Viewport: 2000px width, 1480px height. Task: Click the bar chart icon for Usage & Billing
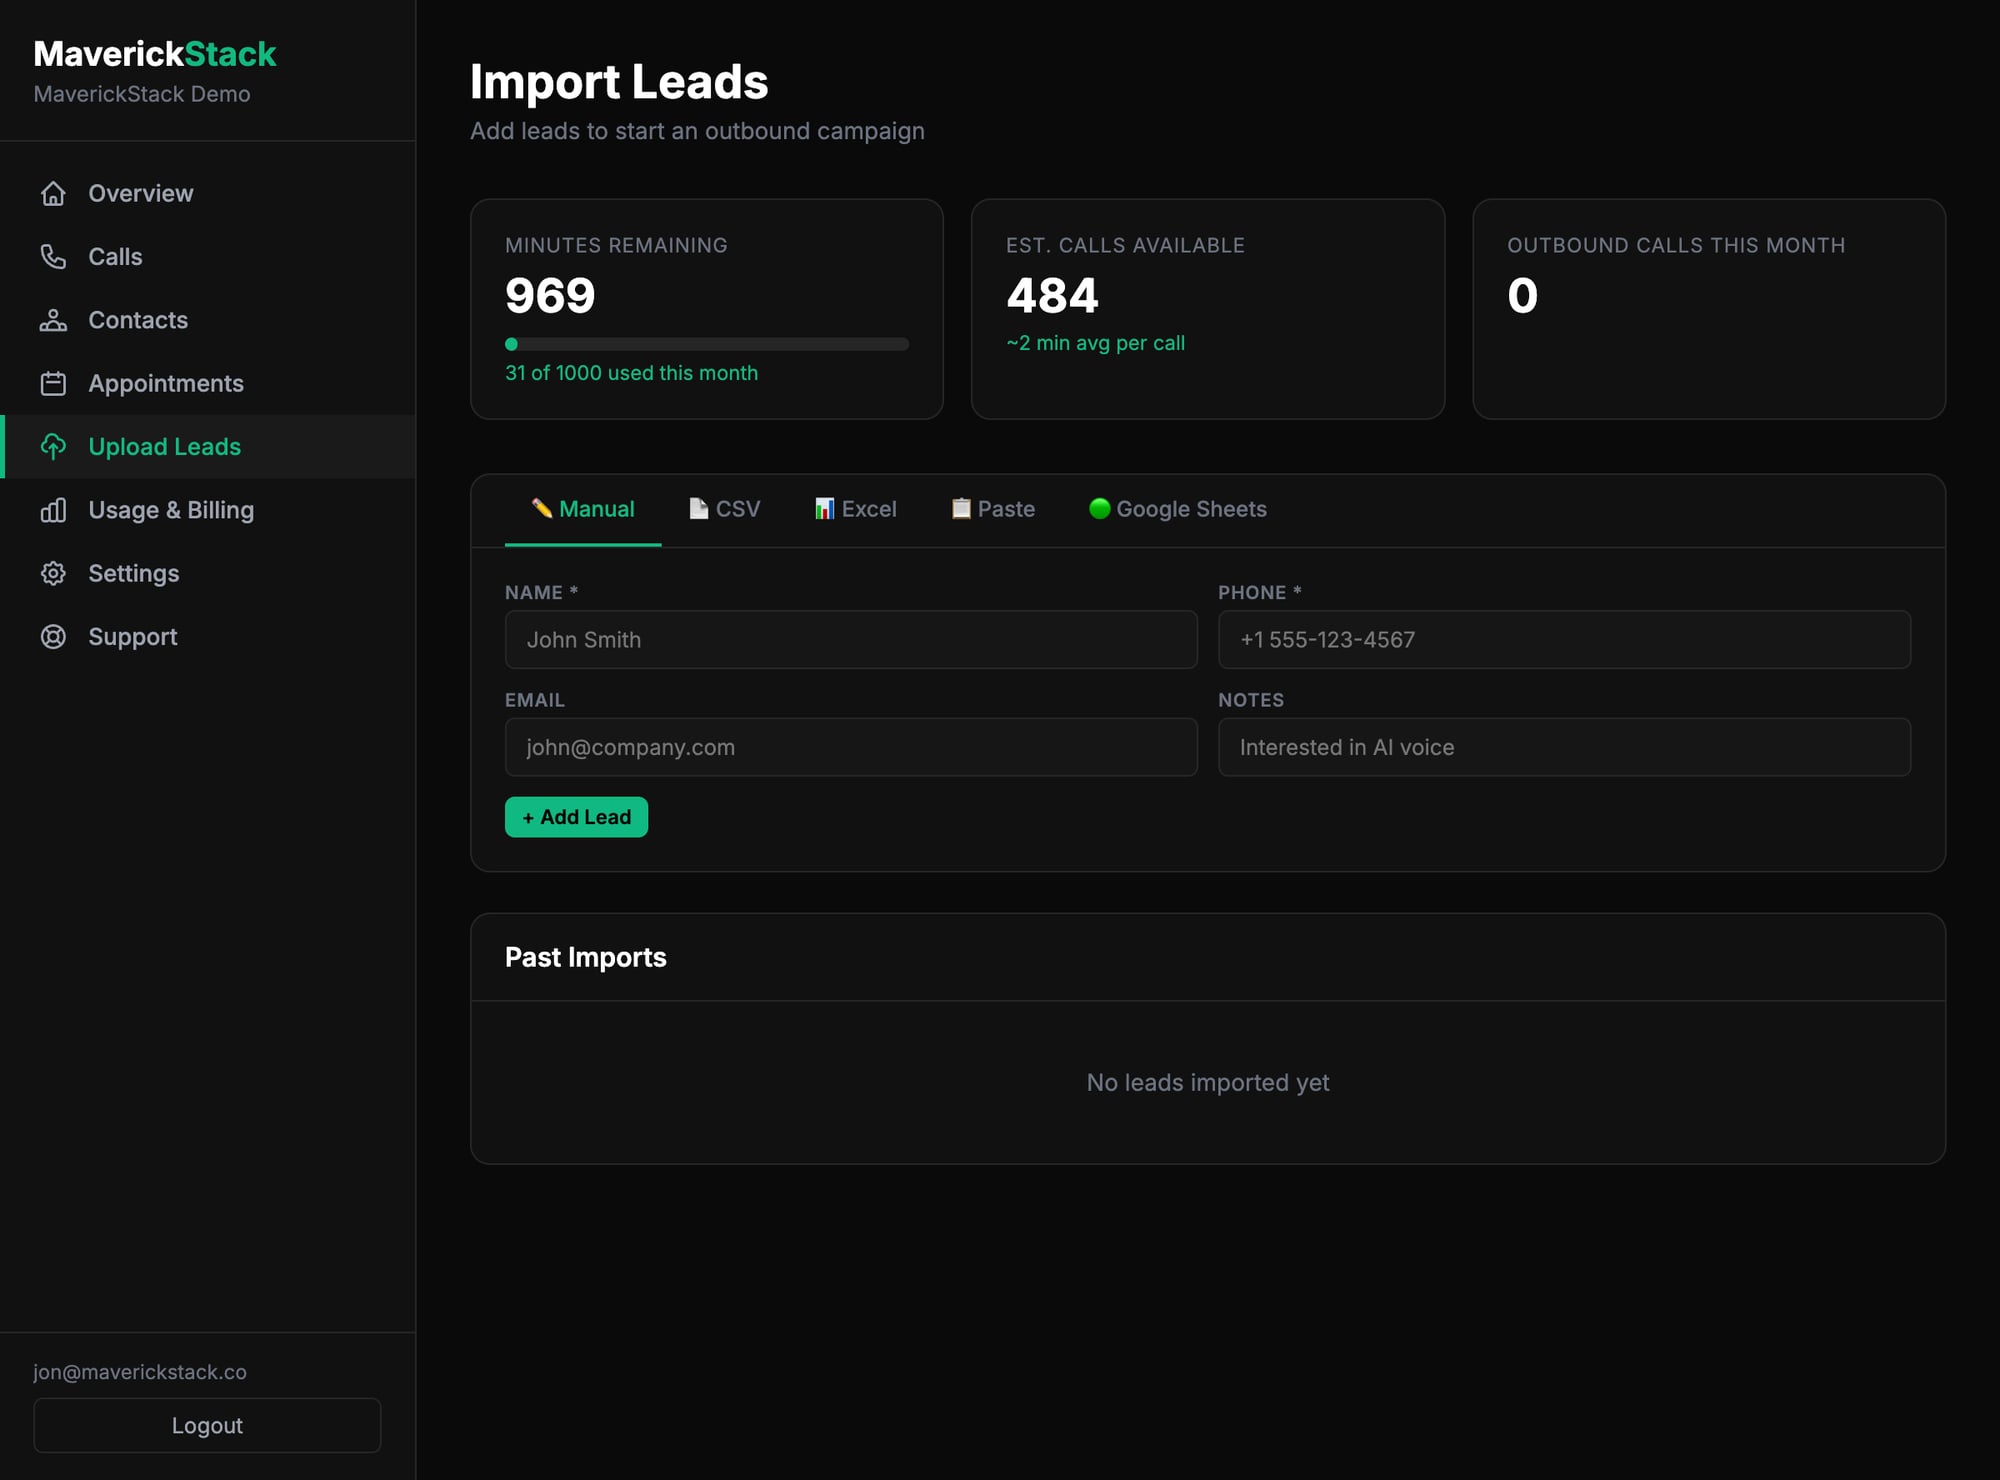(53, 510)
